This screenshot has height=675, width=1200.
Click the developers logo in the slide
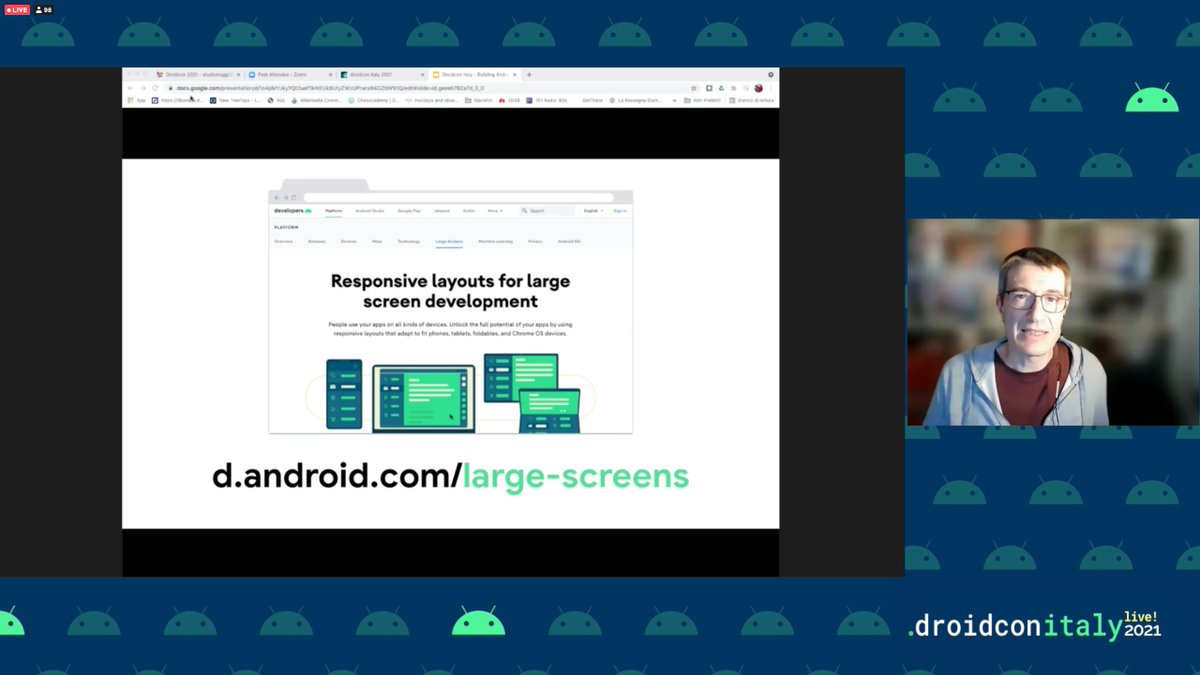pyautogui.click(x=293, y=211)
